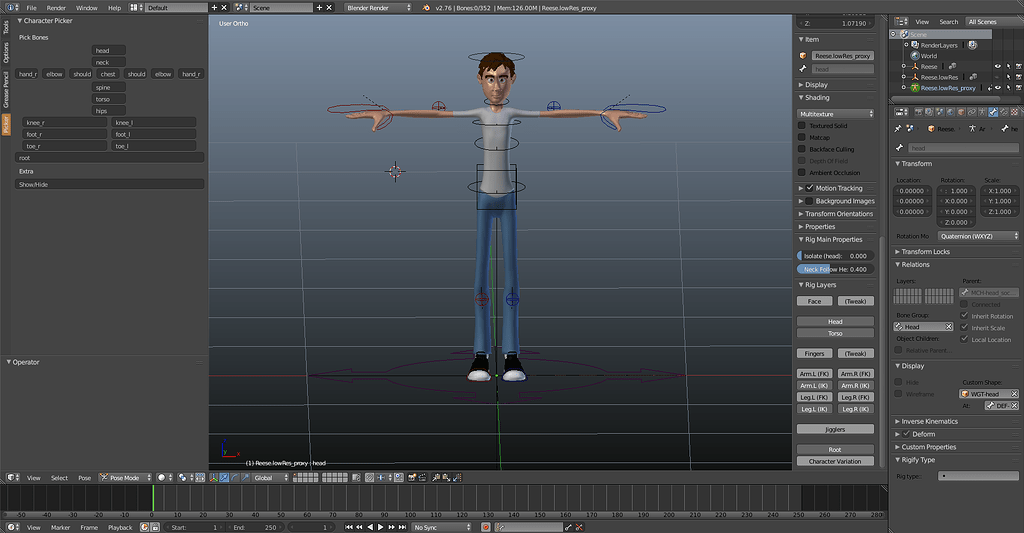Play animation in reverse in timeline

coord(370,527)
